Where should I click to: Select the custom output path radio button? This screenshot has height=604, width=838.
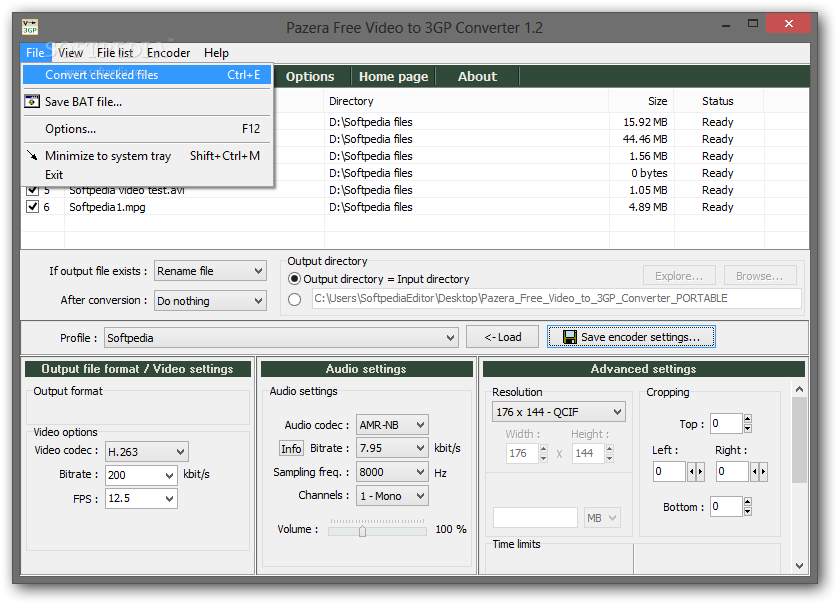tap(294, 299)
